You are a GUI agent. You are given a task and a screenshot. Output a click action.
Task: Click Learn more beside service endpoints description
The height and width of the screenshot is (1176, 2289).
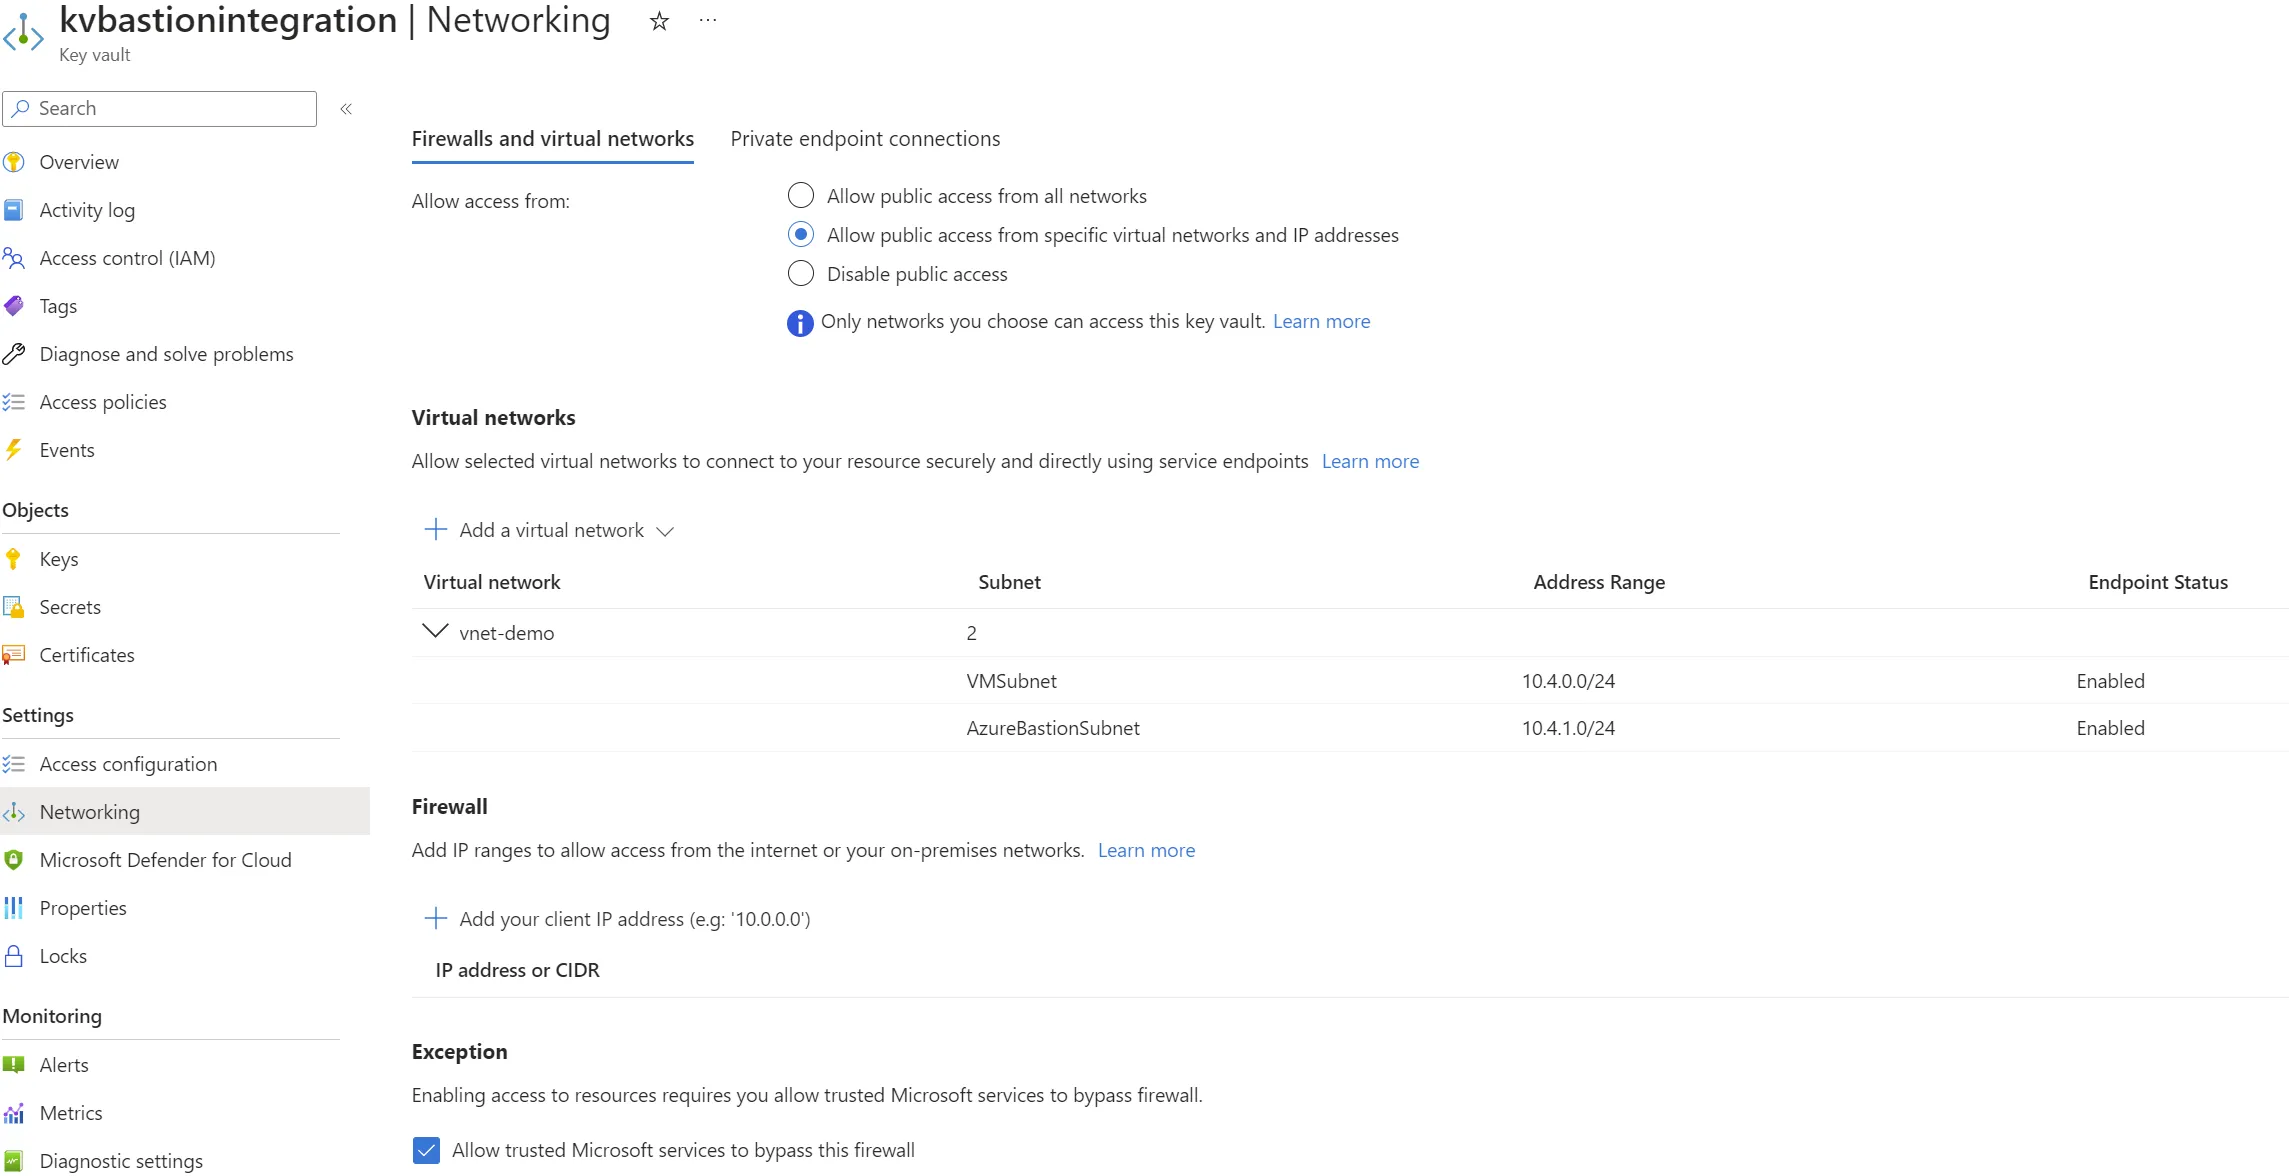[1370, 461]
